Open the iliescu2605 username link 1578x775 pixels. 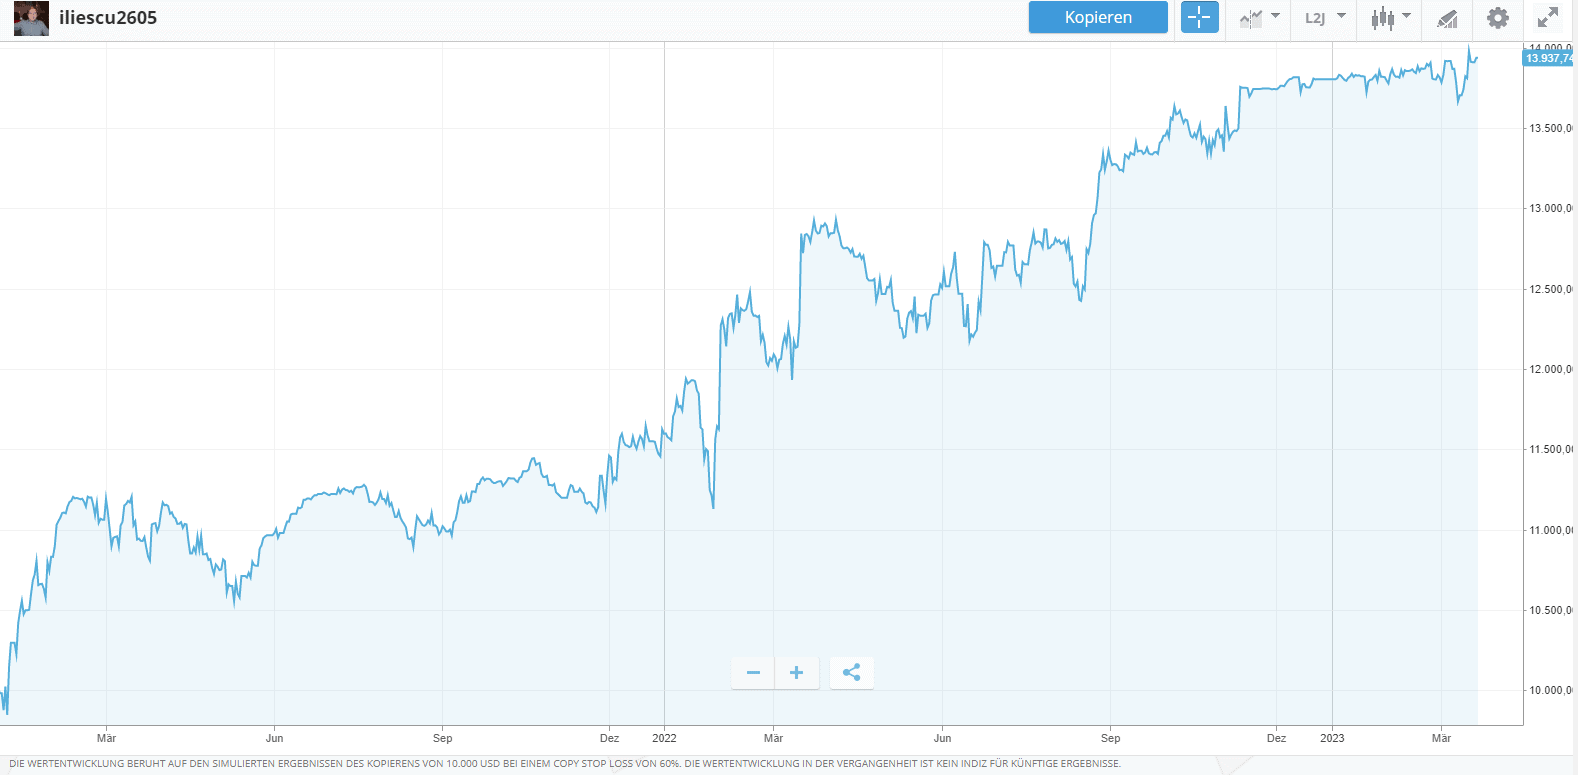pos(108,18)
